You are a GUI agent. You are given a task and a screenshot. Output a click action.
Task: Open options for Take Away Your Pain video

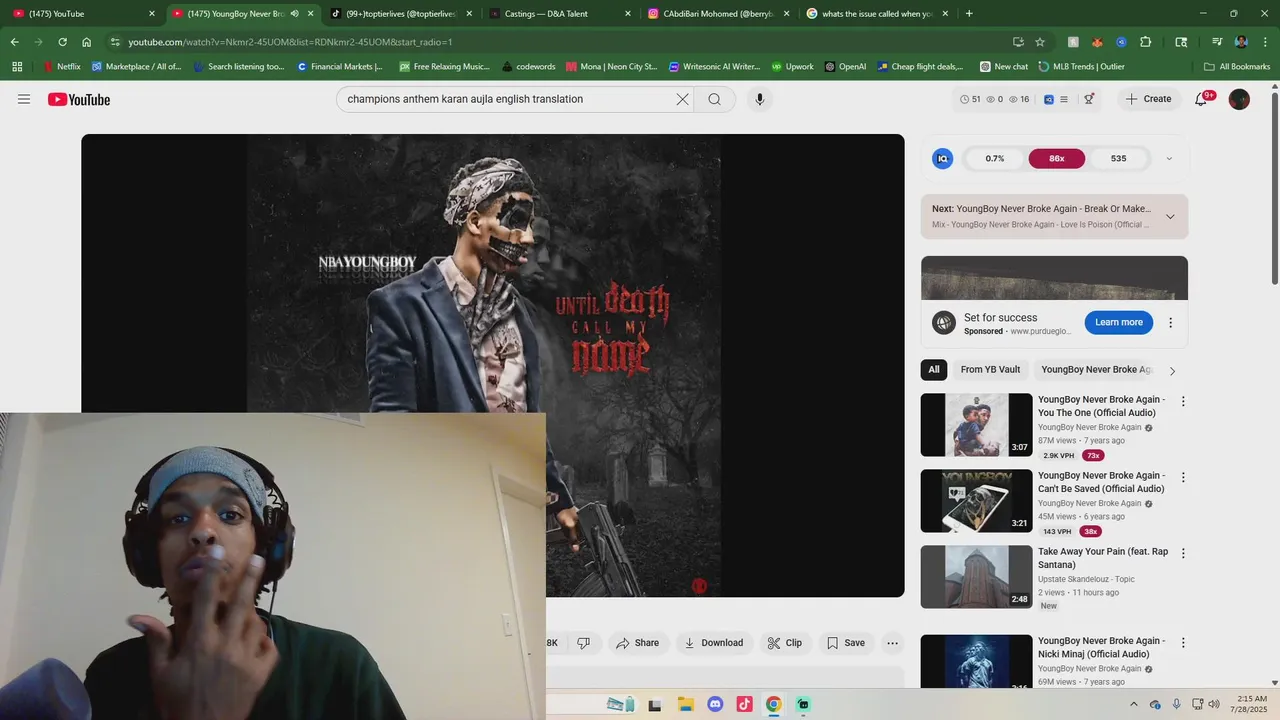[1183, 553]
